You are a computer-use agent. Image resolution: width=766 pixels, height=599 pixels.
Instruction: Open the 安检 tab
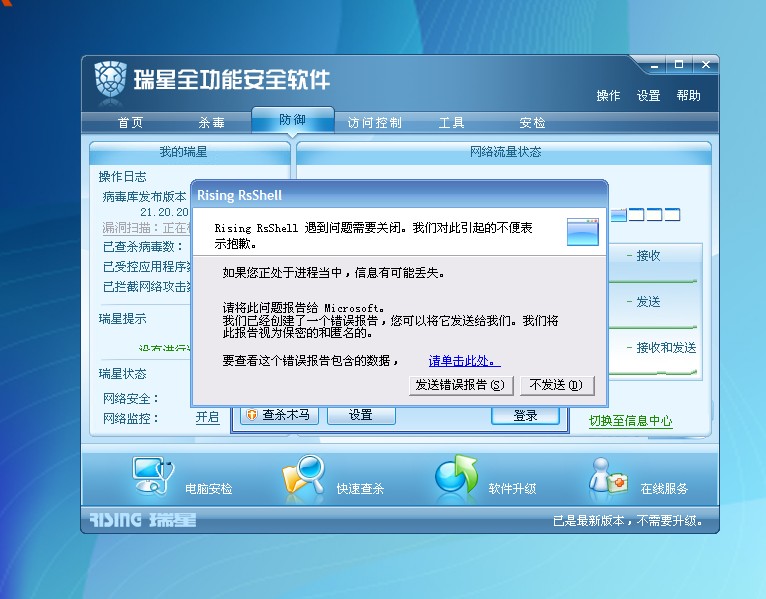coord(532,122)
